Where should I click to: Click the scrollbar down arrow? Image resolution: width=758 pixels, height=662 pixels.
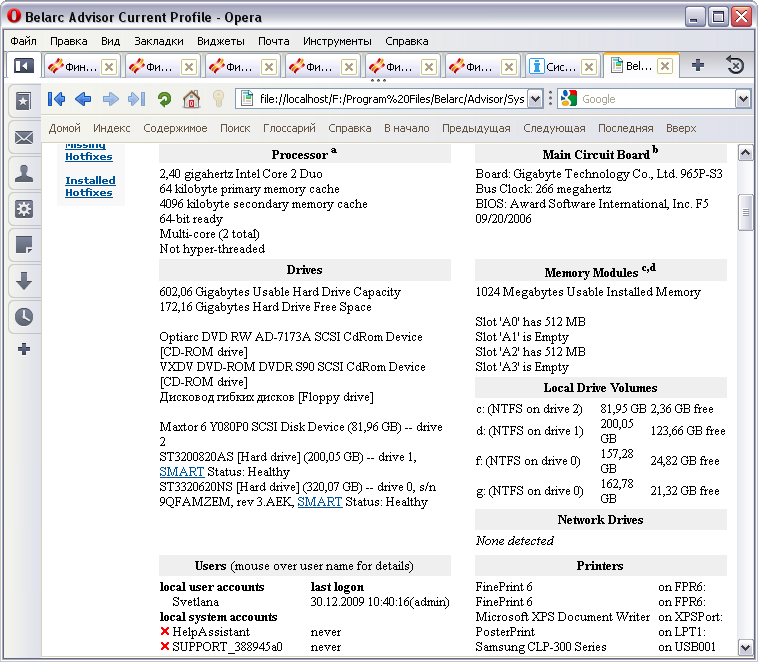(745, 647)
